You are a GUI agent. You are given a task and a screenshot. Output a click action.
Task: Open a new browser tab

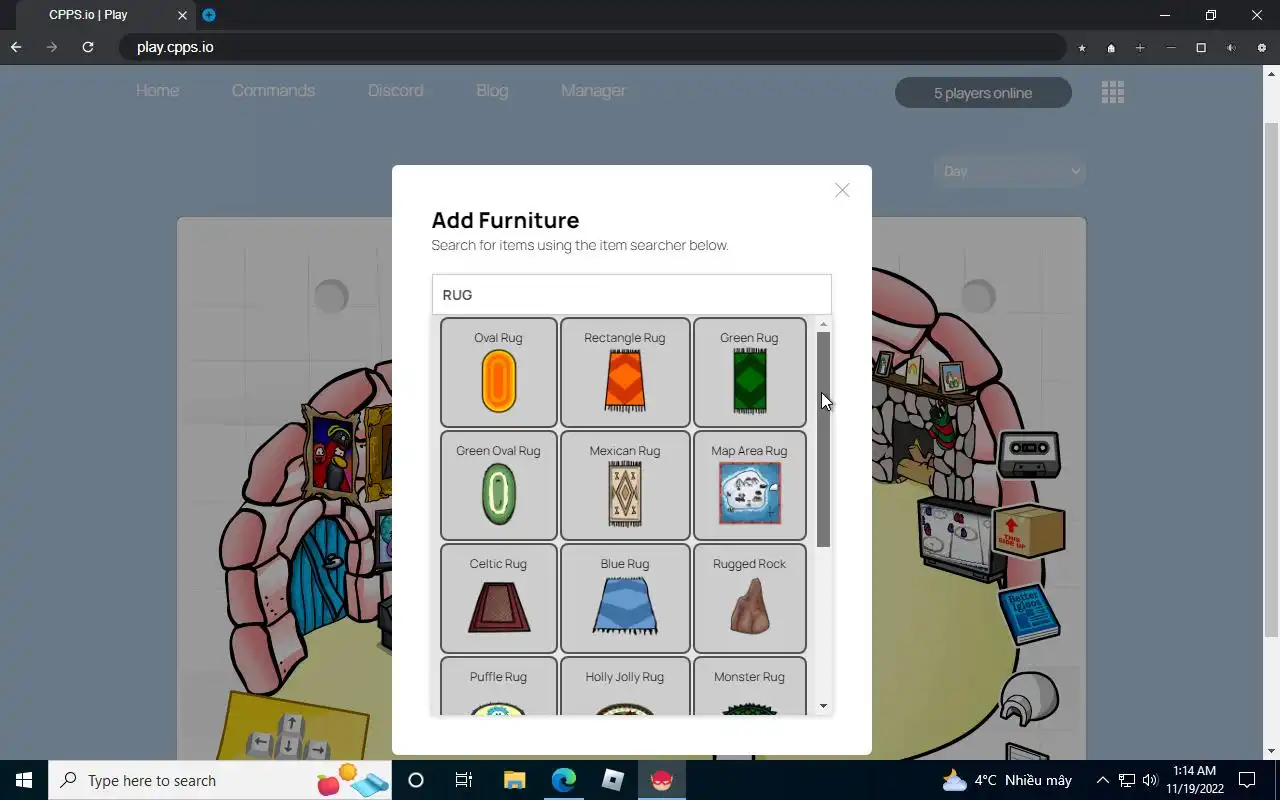tap(209, 15)
